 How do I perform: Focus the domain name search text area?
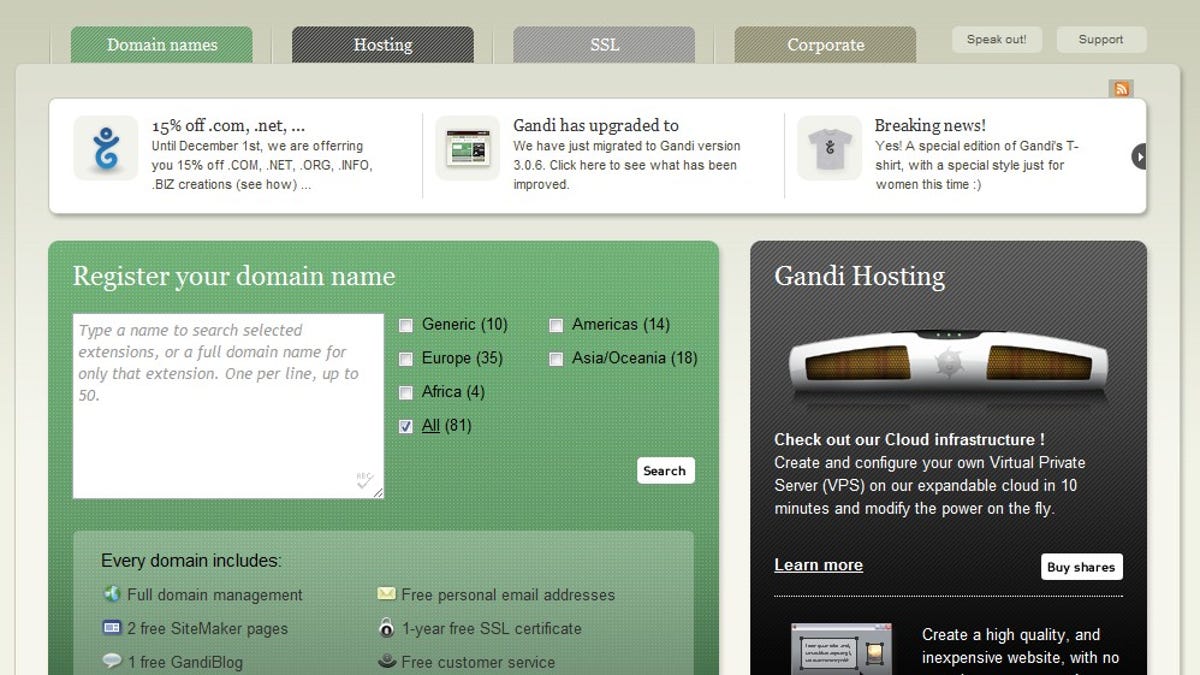[228, 406]
